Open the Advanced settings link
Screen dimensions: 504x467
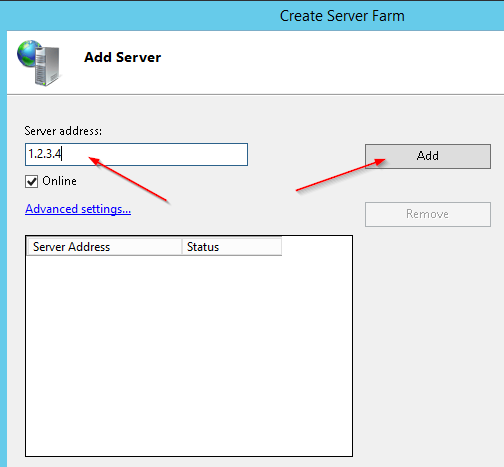click(x=78, y=209)
